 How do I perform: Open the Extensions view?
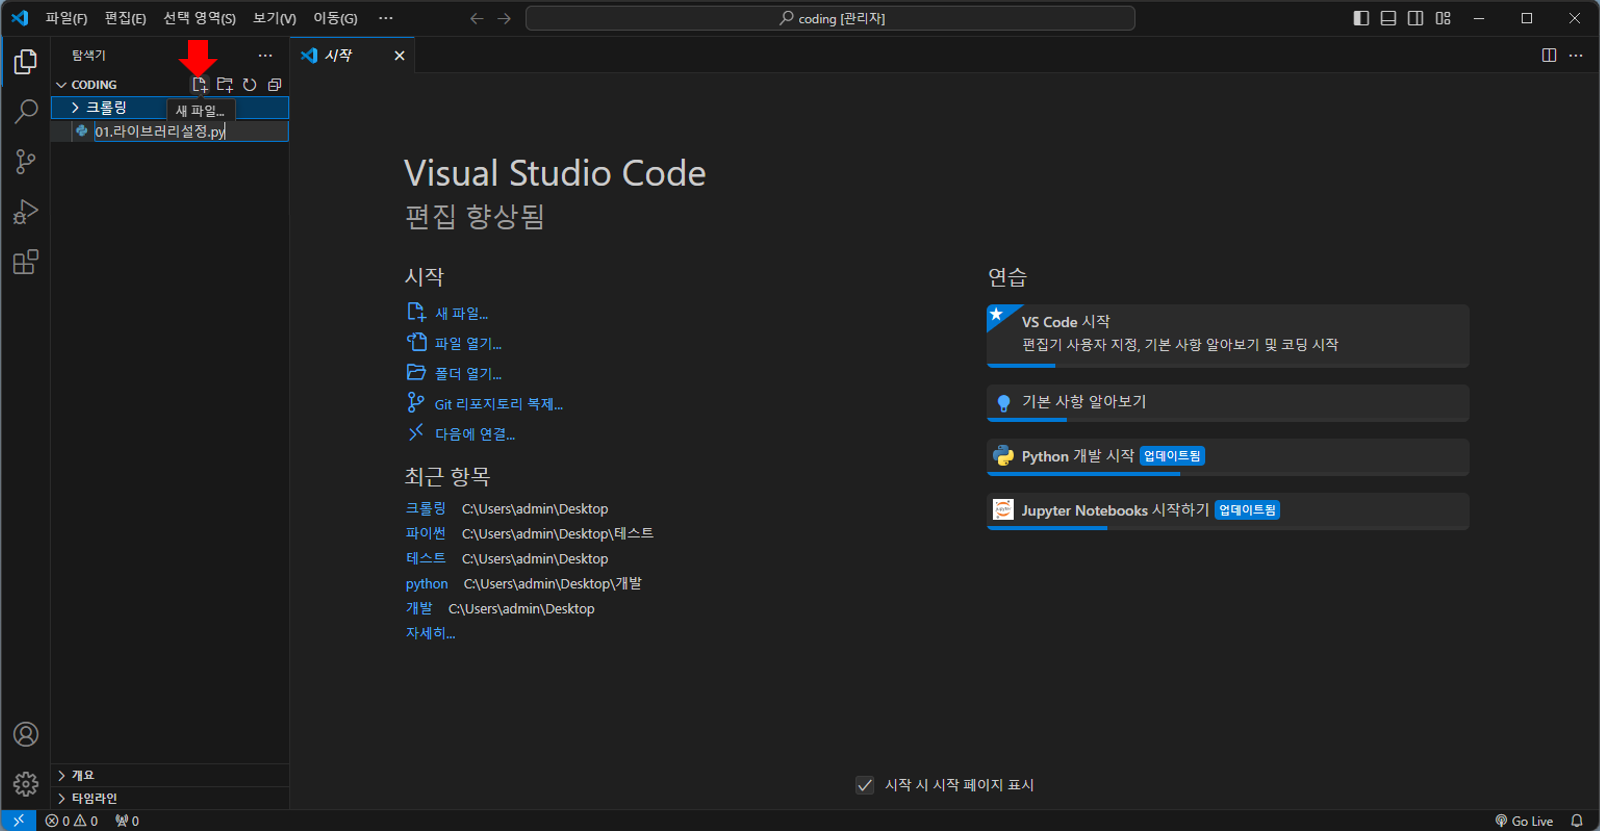point(25,262)
